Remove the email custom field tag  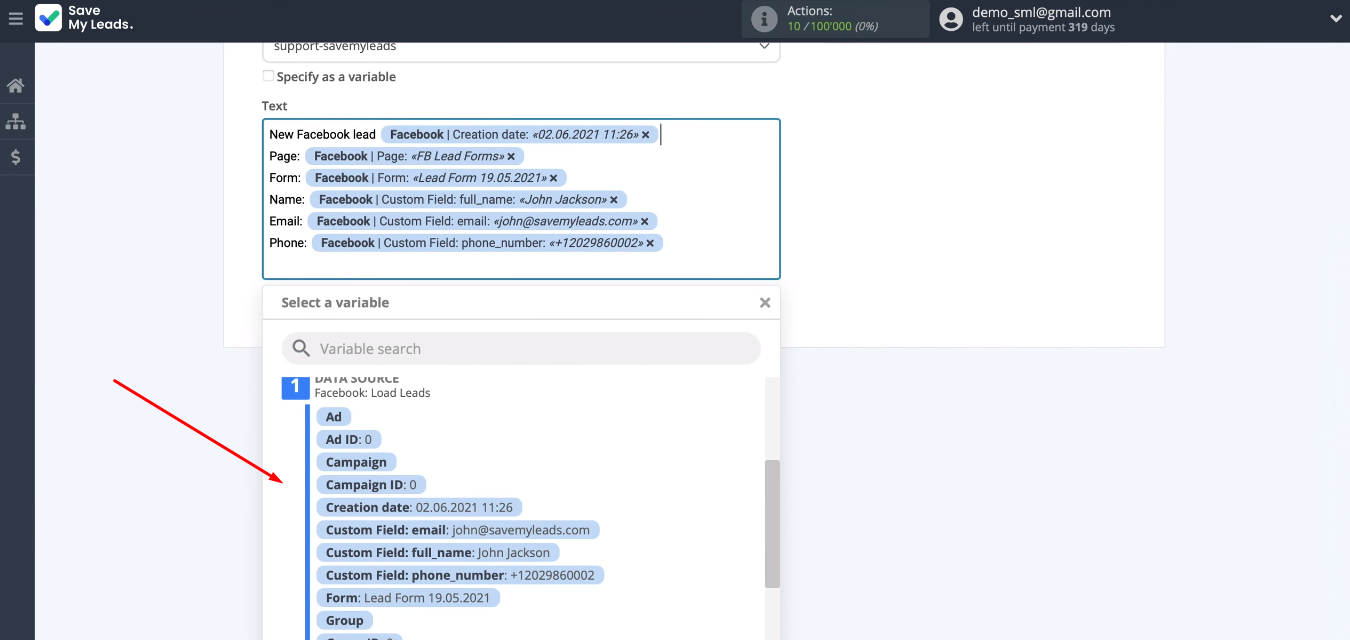click(645, 221)
